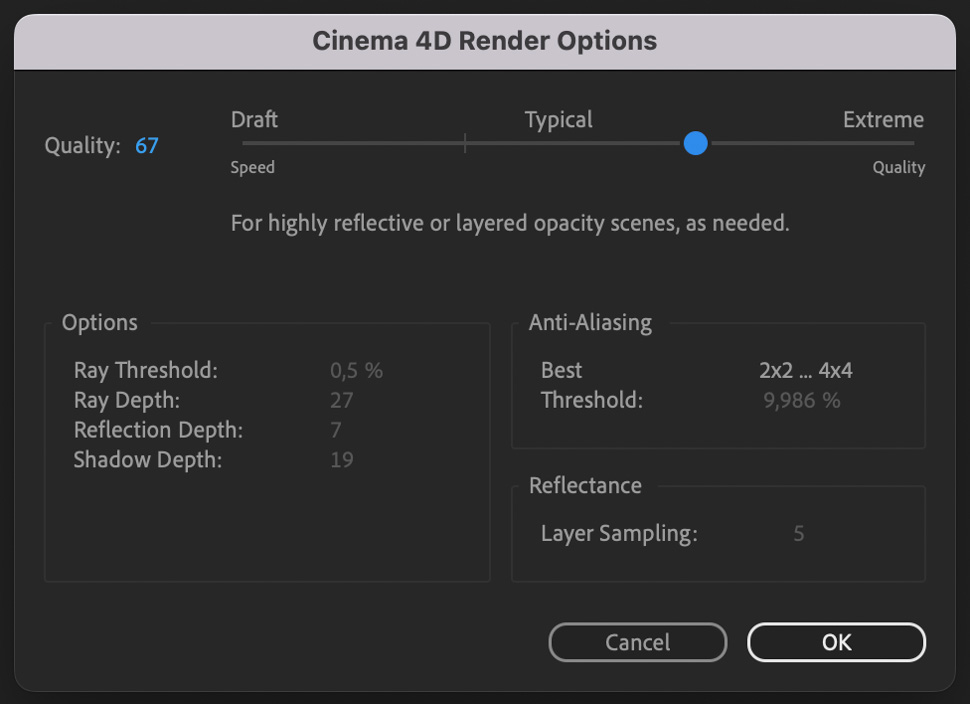Select the Threshold value 9,986 %

(799, 401)
